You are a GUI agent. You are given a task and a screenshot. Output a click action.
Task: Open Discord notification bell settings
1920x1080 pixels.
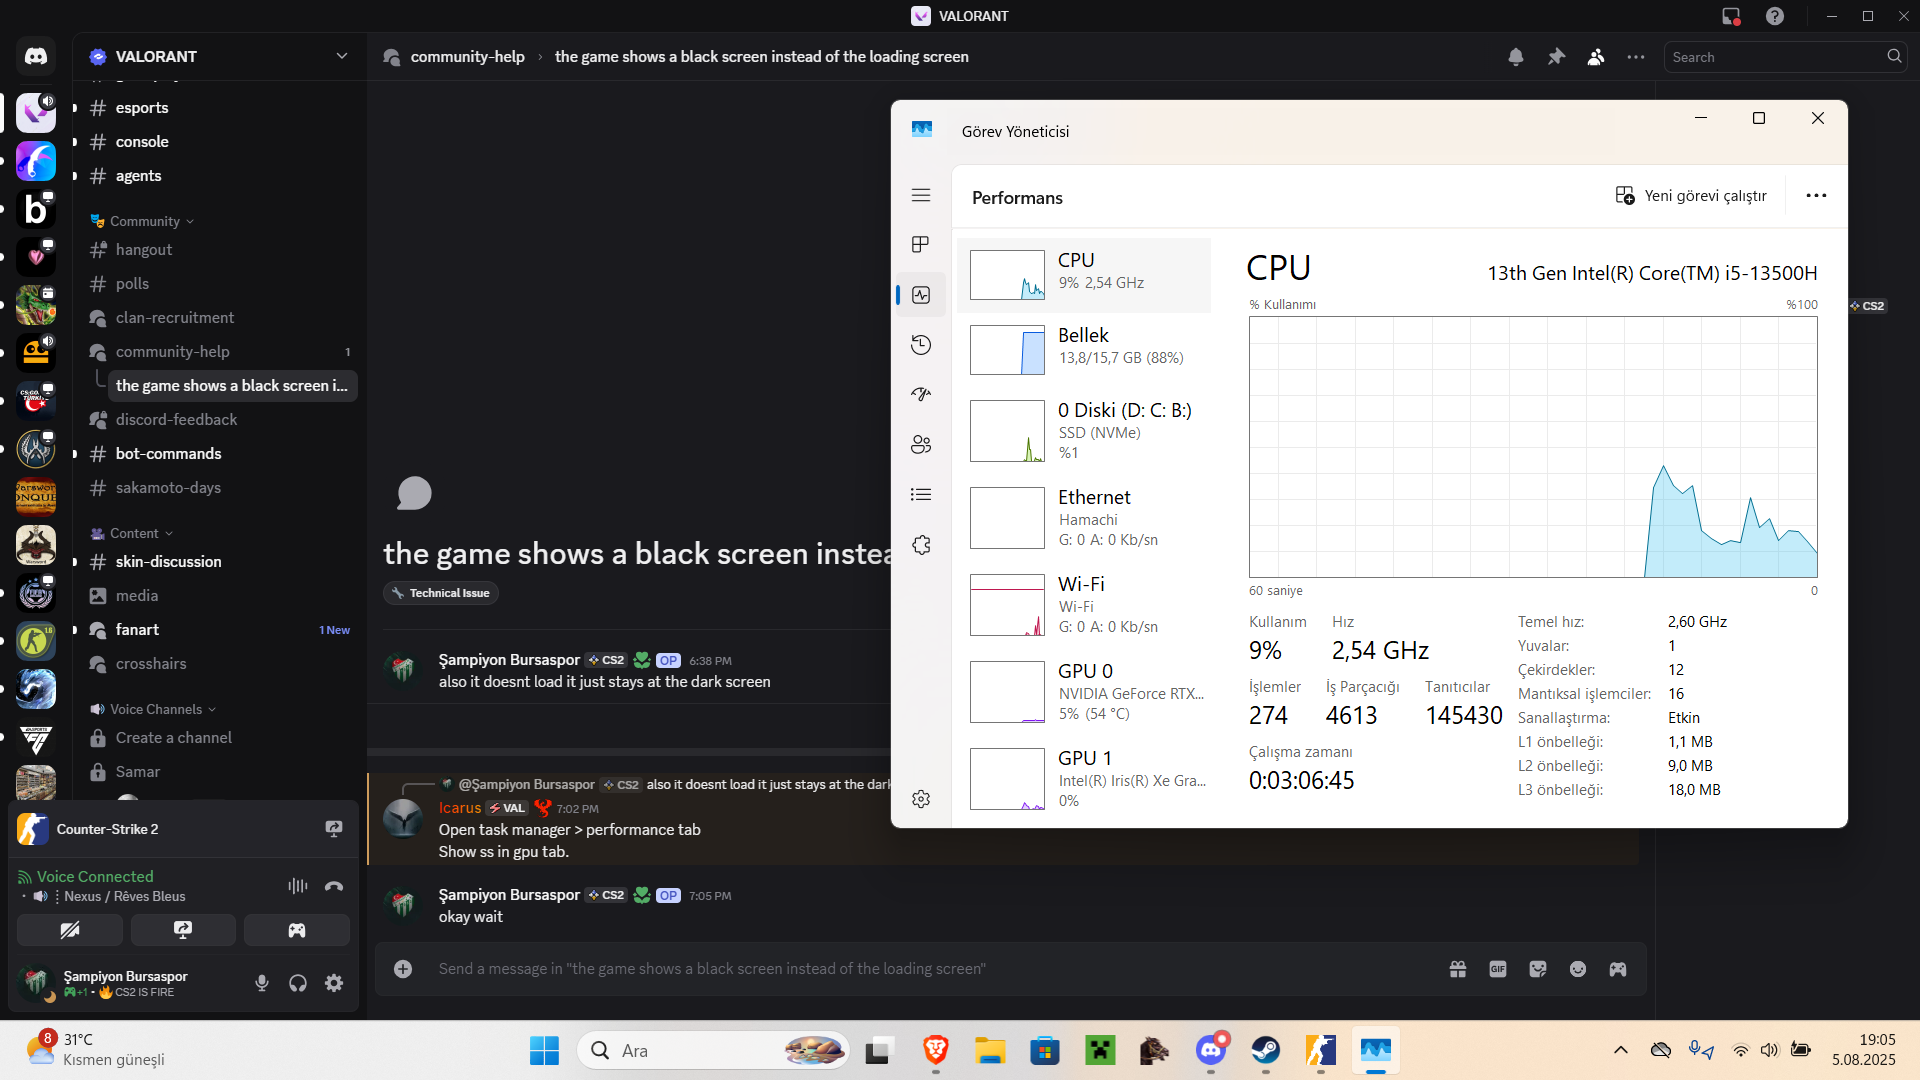coord(1516,57)
